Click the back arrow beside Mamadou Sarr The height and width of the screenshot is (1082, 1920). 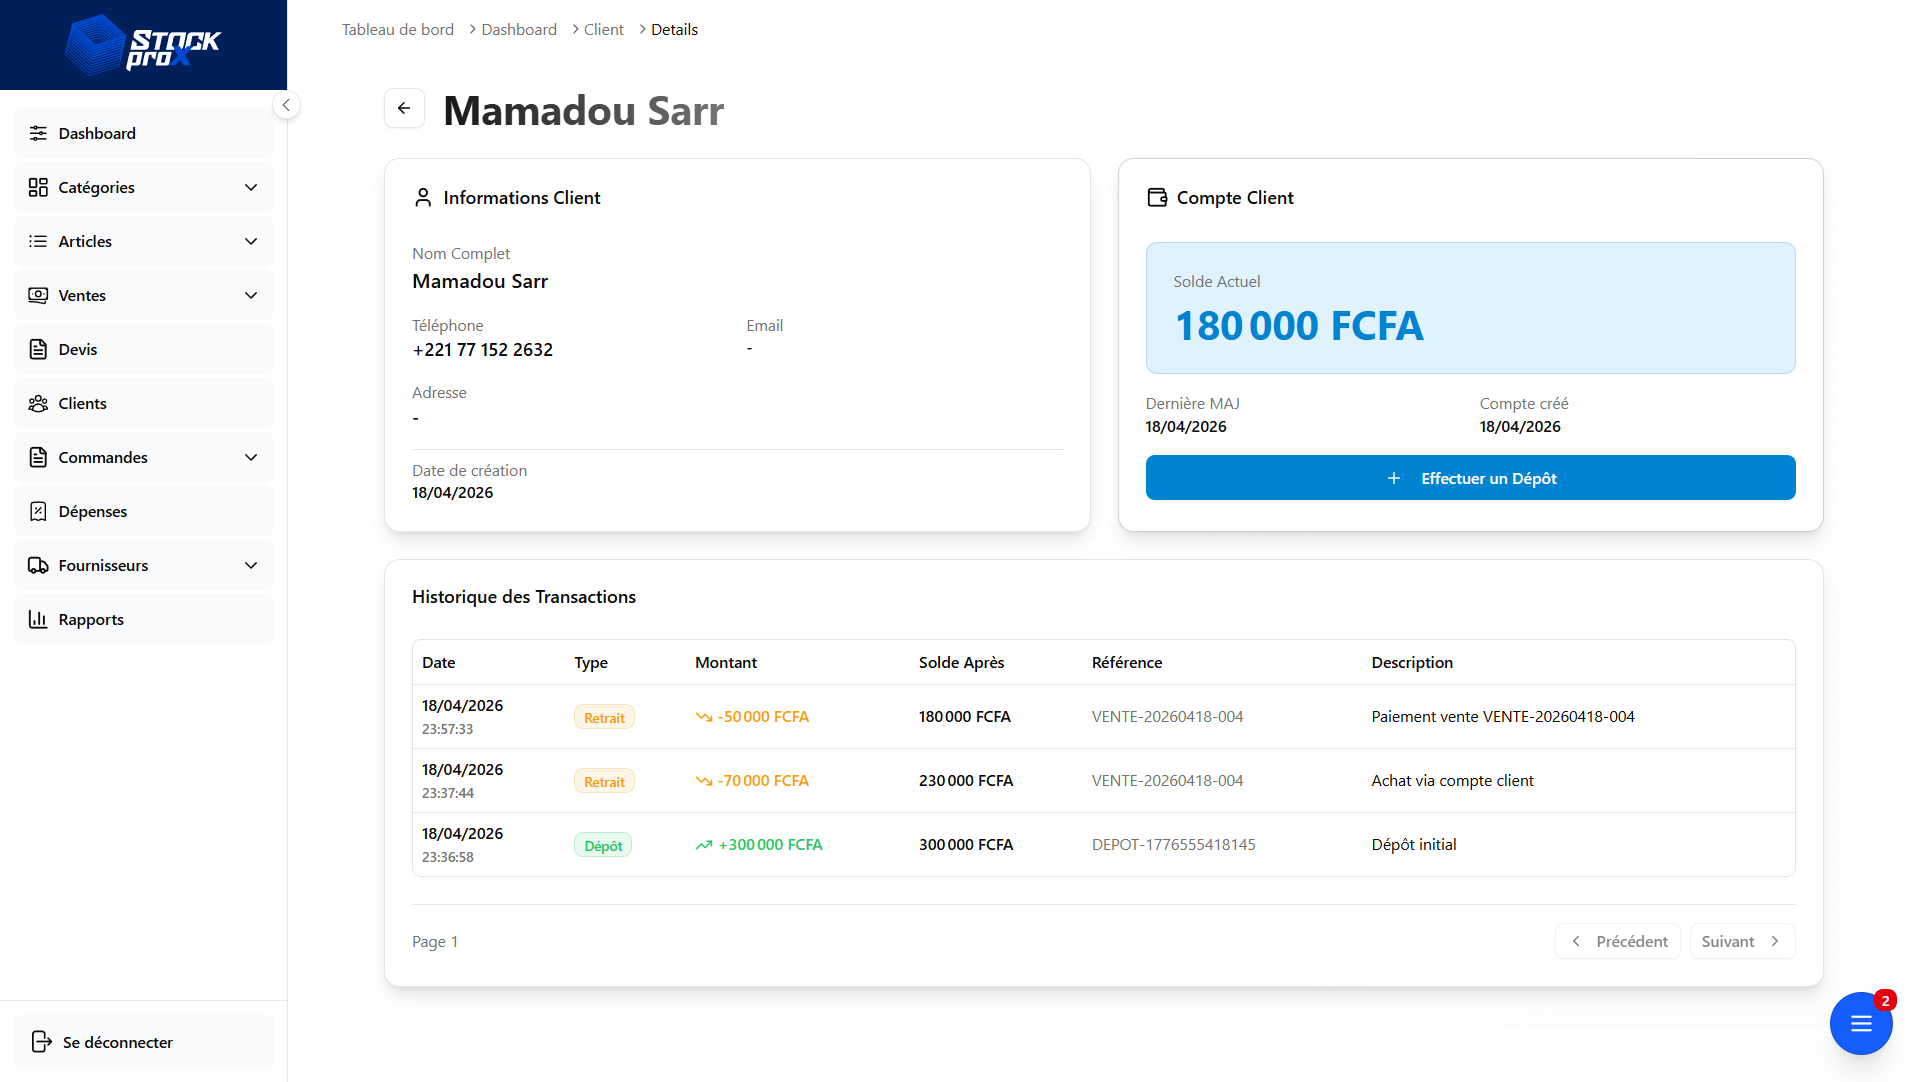(404, 108)
